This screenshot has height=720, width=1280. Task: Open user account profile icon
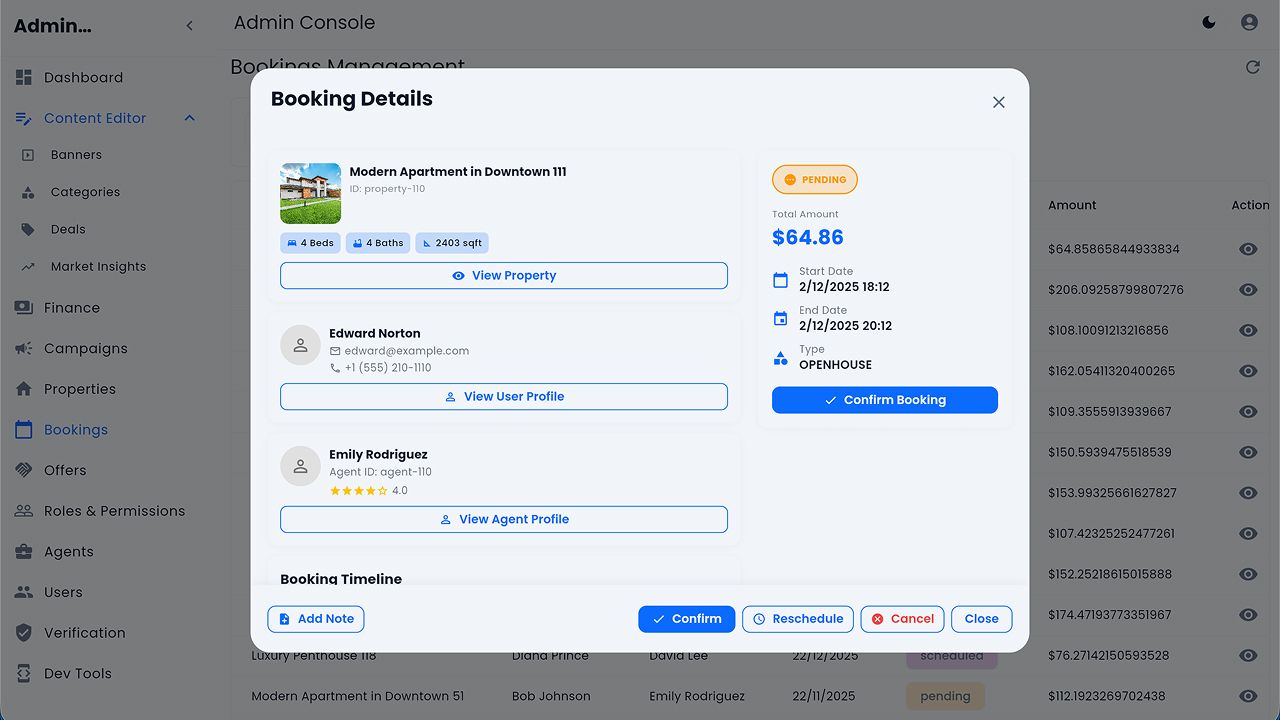1249,22
